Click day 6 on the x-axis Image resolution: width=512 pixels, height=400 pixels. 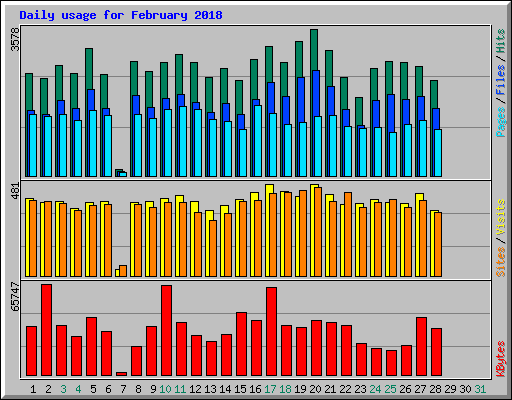108,389
